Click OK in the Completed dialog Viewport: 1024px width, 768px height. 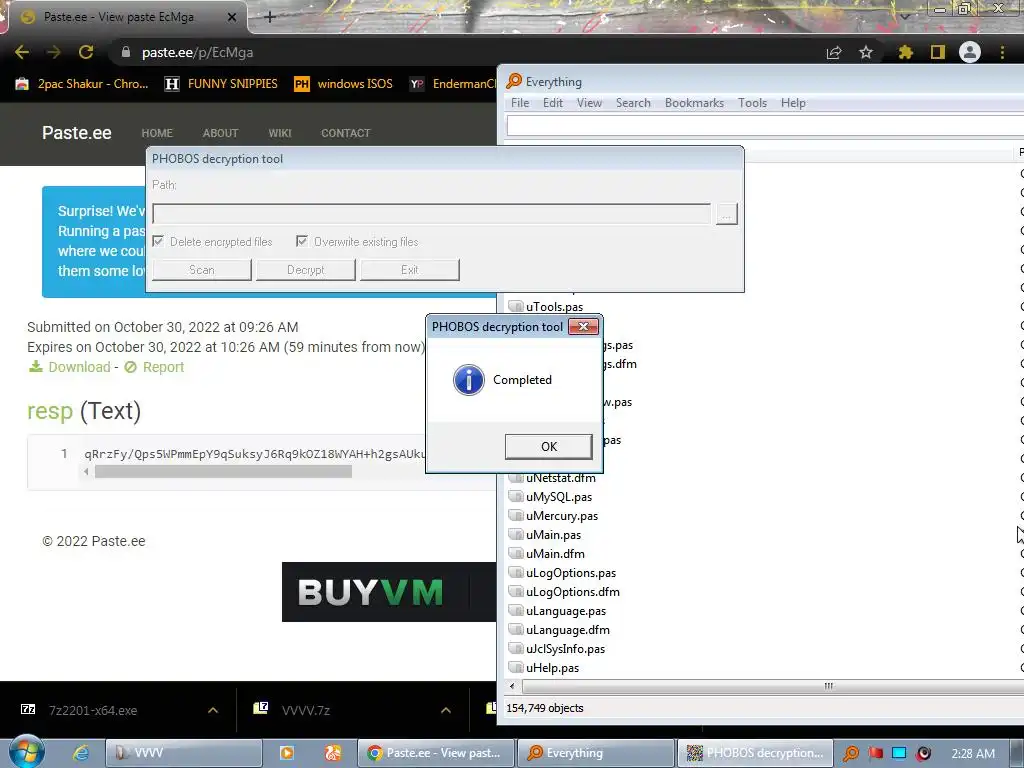(x=549, y=447)
